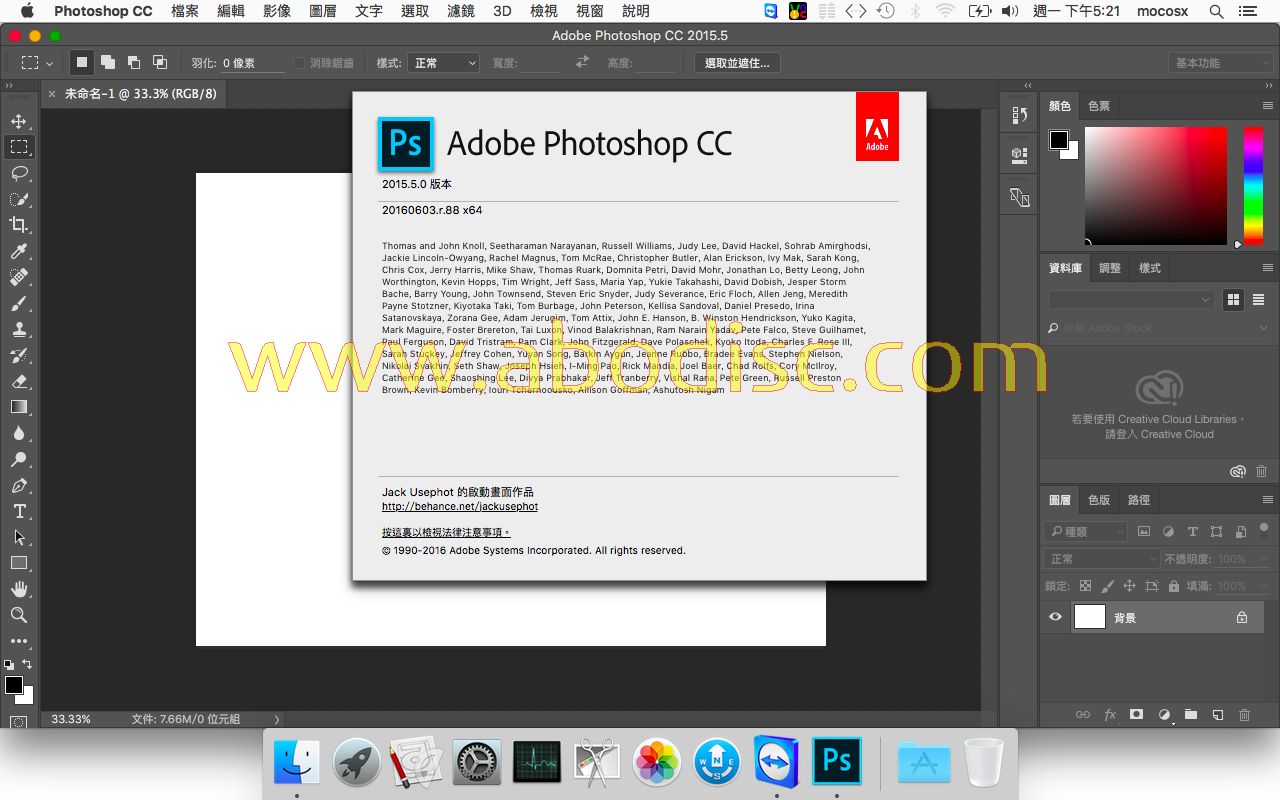Add layer style with fx icon

click(x=1109, y=715)
